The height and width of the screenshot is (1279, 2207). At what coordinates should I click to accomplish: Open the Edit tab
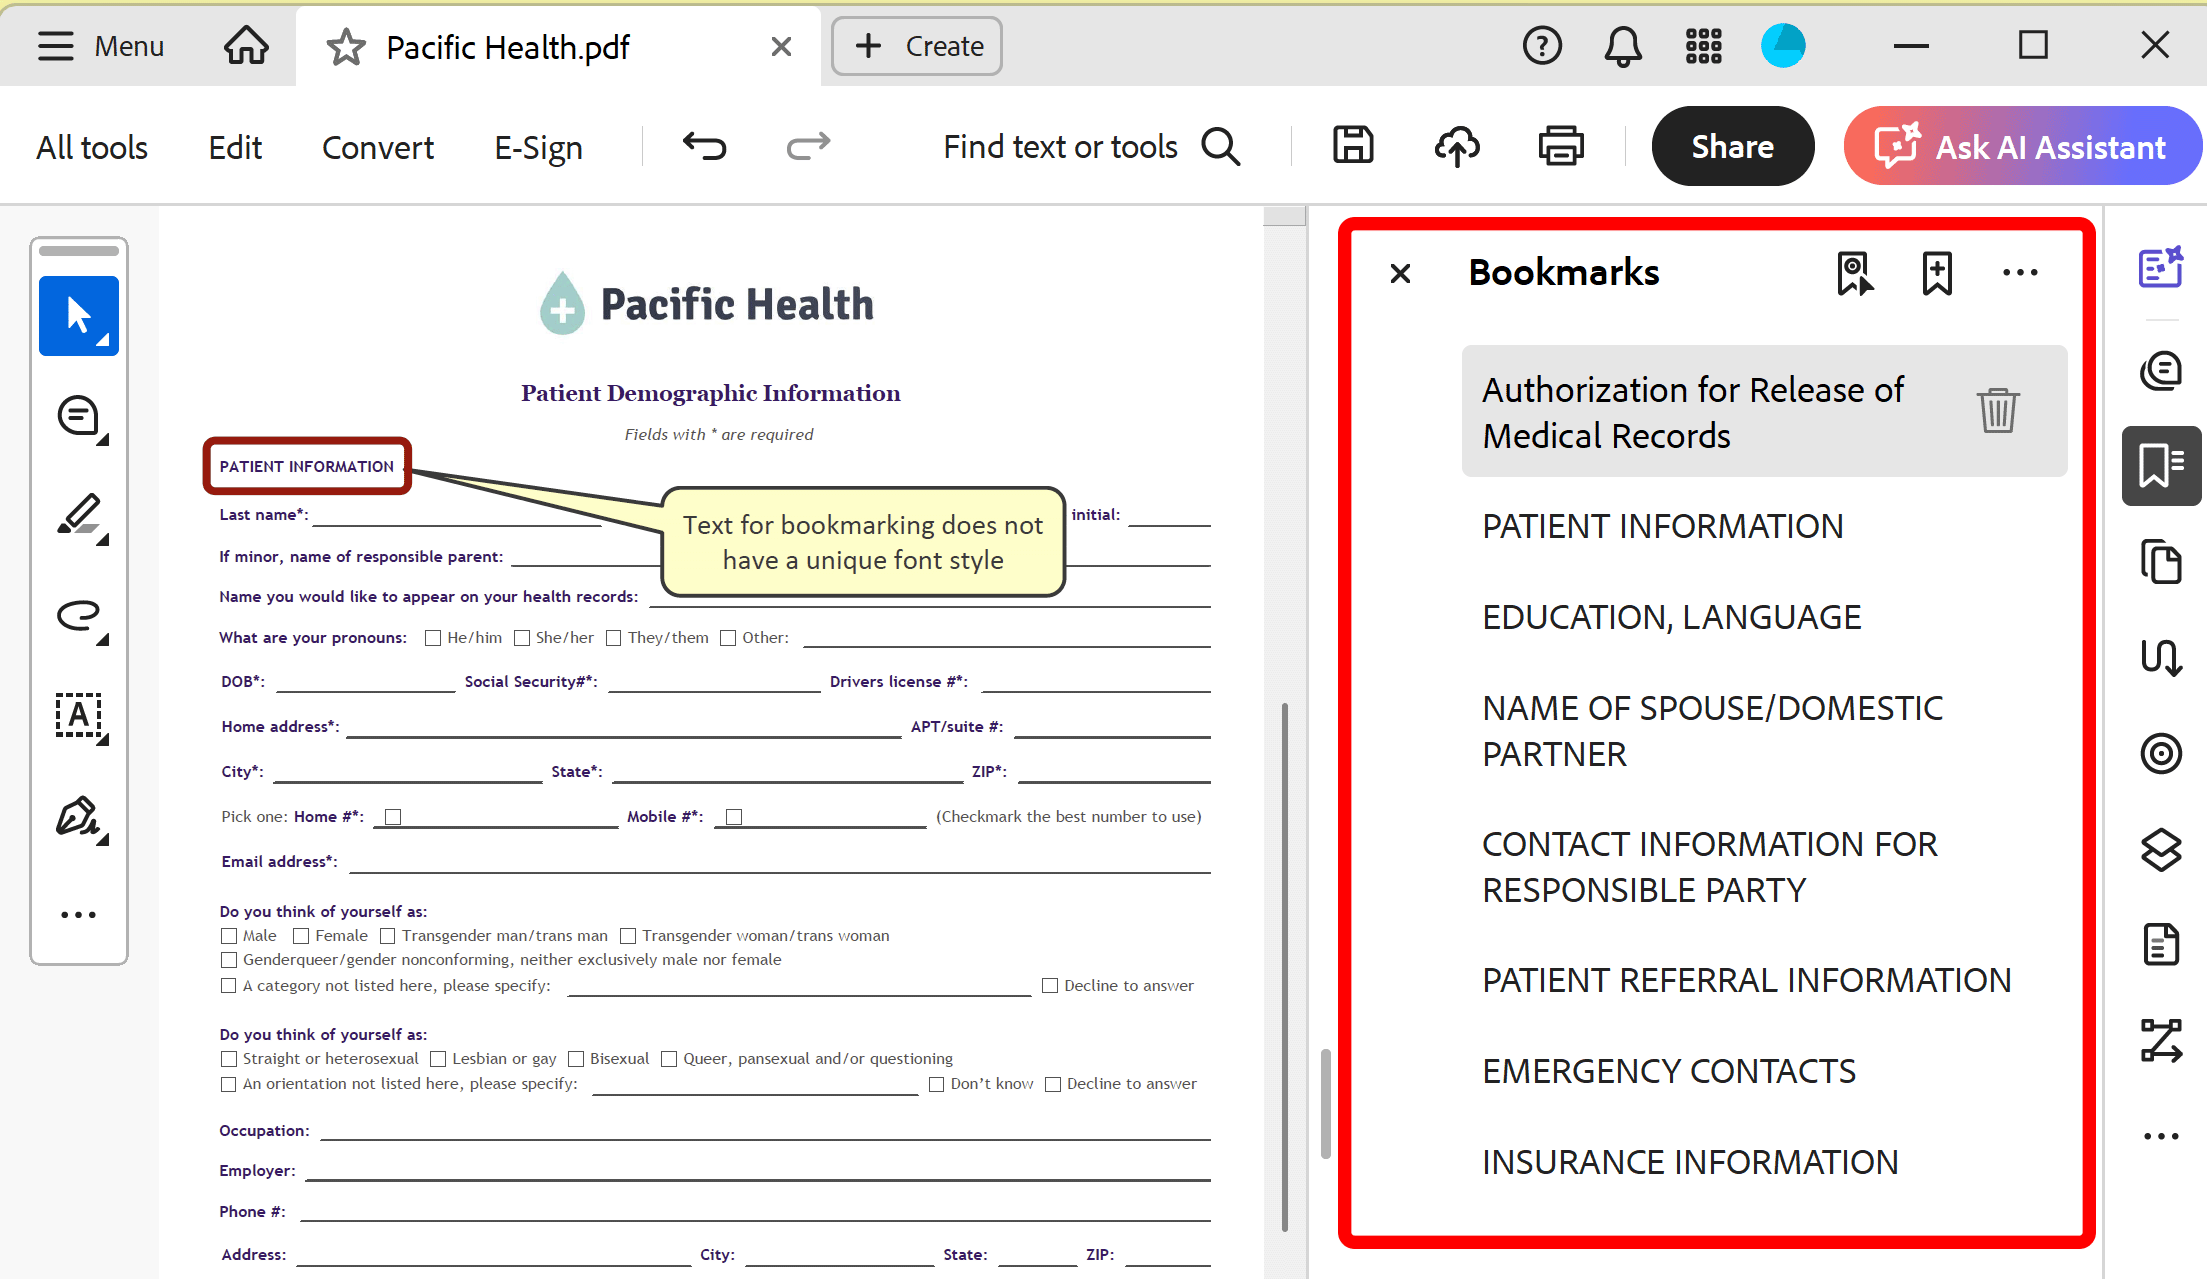[235, 147]
